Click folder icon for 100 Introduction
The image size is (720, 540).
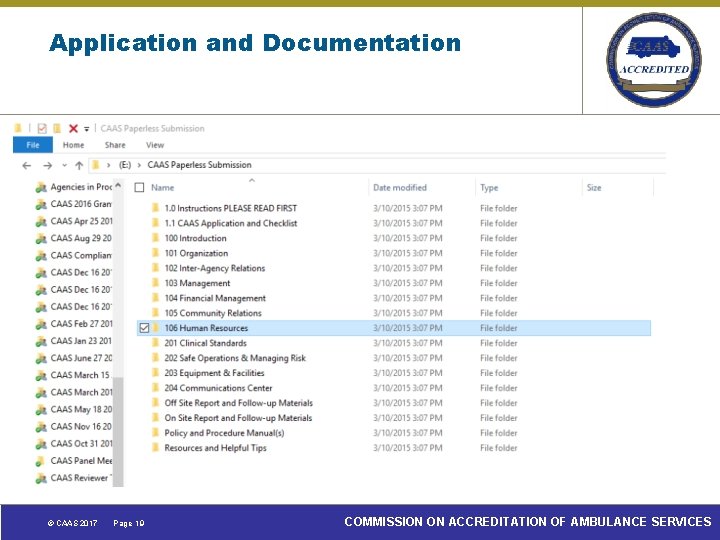(x=156, y=238)
